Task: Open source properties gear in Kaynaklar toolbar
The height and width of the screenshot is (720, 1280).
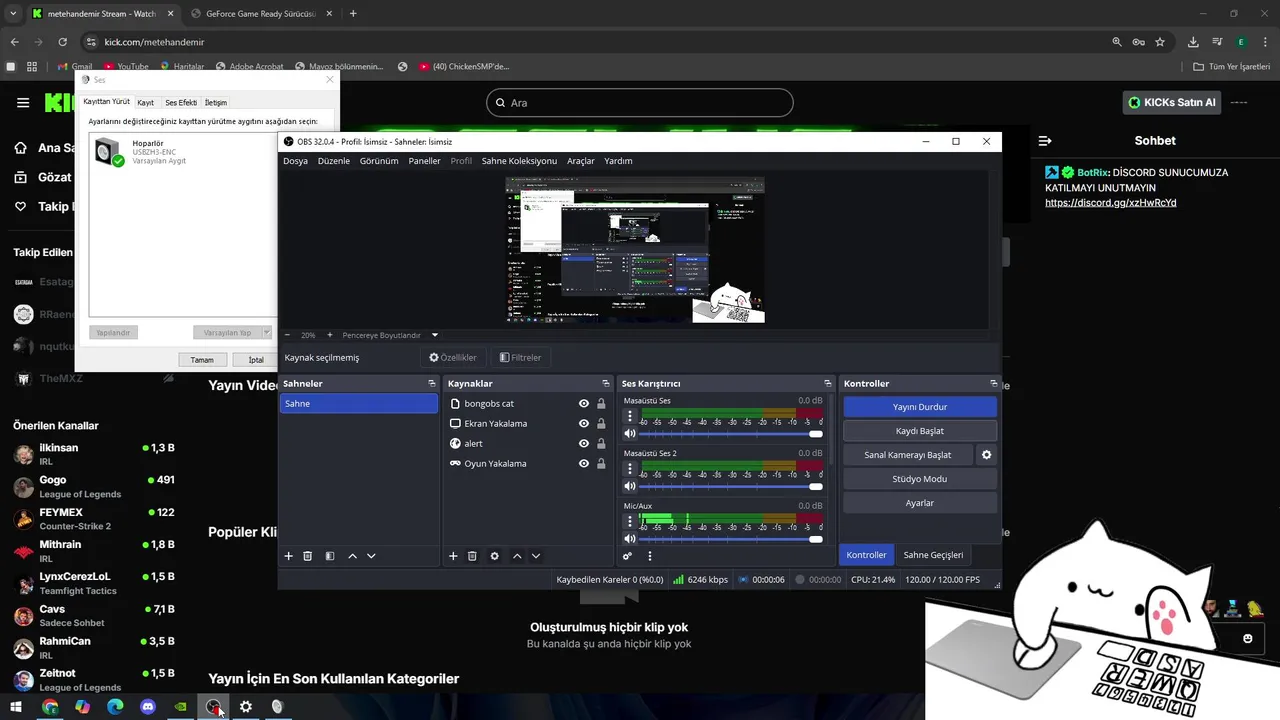Action: click(494, 556)
